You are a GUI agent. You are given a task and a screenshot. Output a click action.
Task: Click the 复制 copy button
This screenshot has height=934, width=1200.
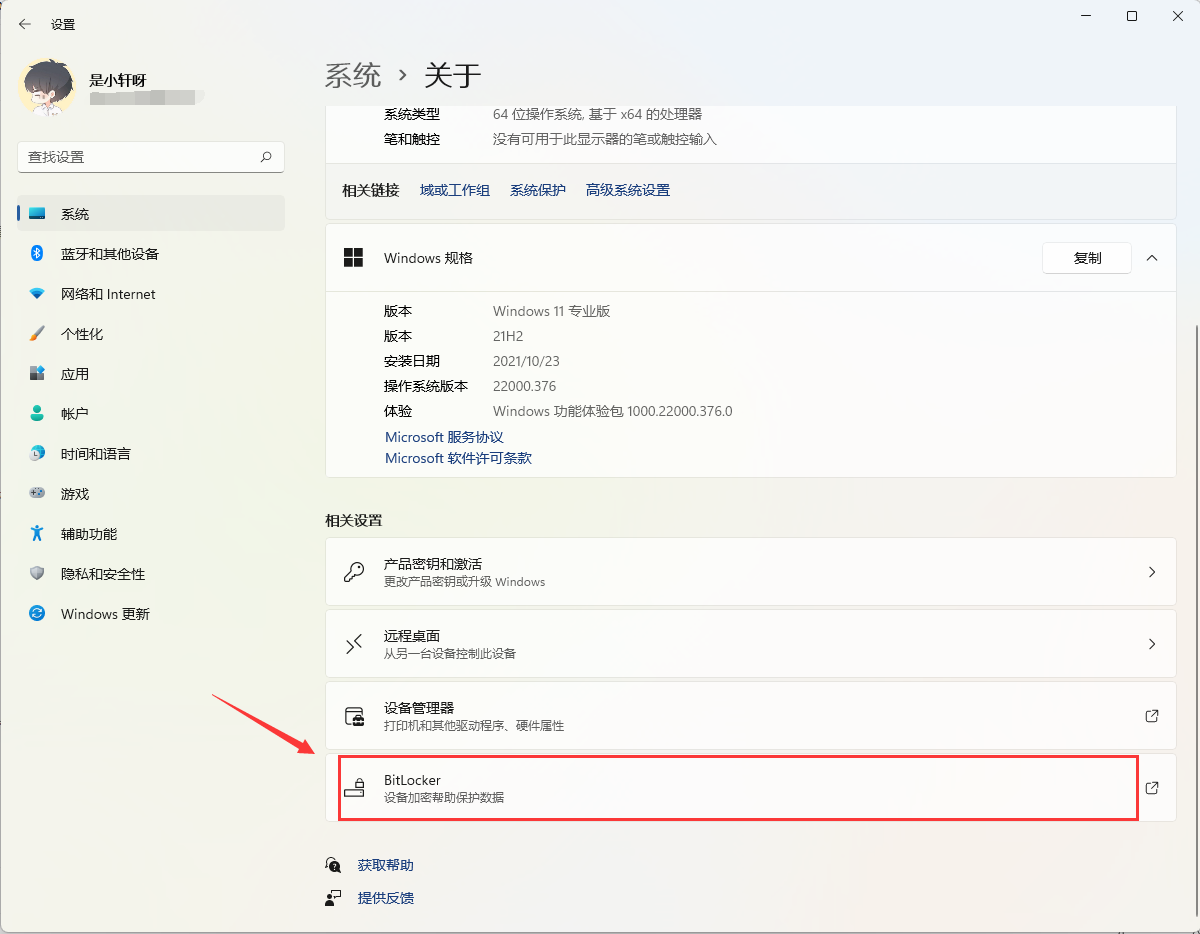coord(1087,257)
